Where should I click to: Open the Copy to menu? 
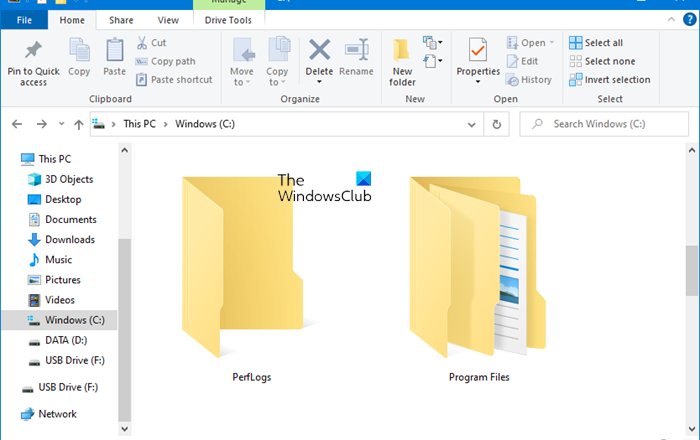pos(277,62)
